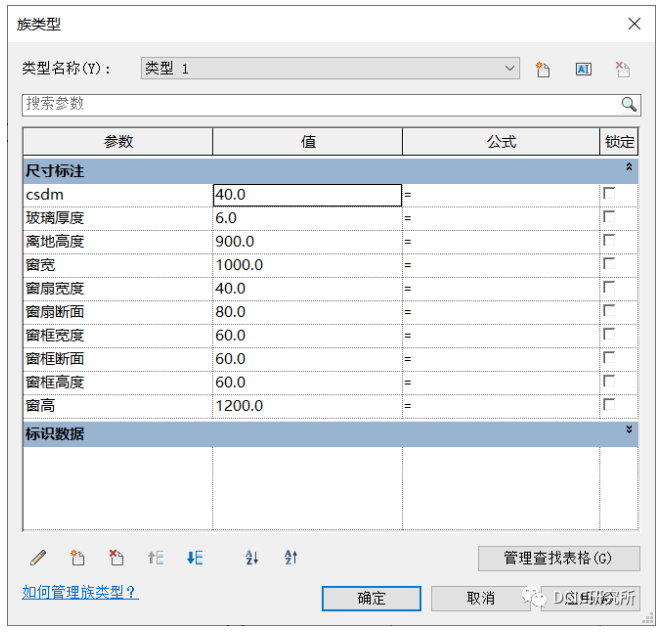The image size is (663, 633).
Task: Sort parameters in descending order
Action: (x=291, y=557)
